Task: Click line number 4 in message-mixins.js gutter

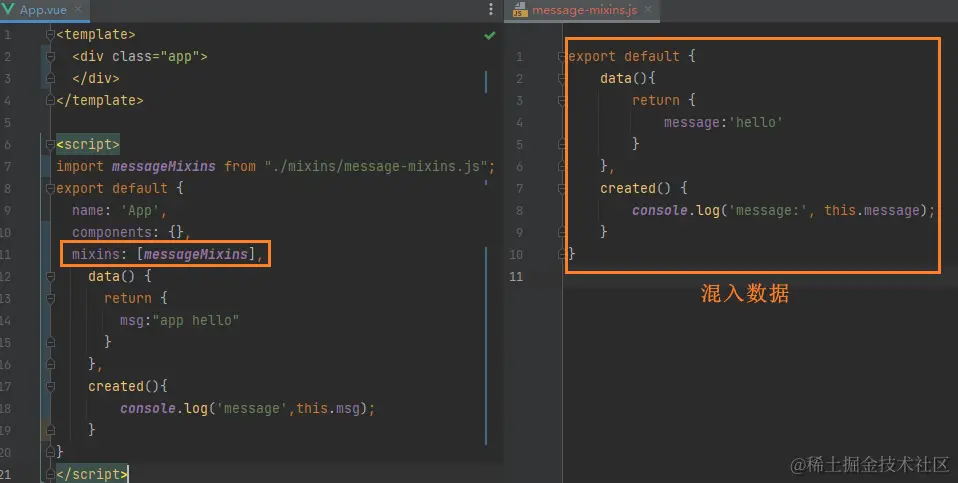Action: point(519,123)
